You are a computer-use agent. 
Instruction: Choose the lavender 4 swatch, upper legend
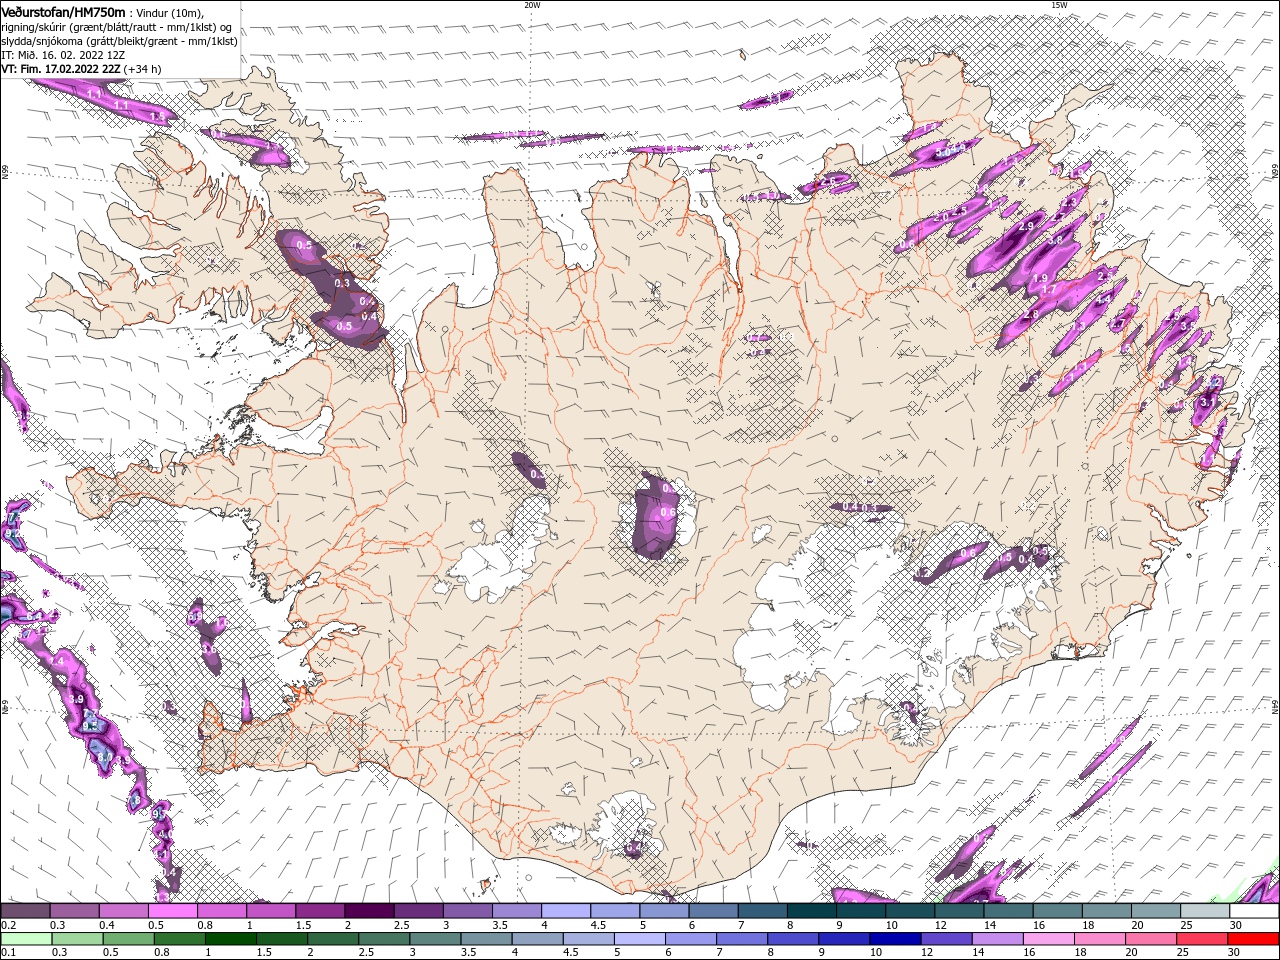click(x=566, y=910)
